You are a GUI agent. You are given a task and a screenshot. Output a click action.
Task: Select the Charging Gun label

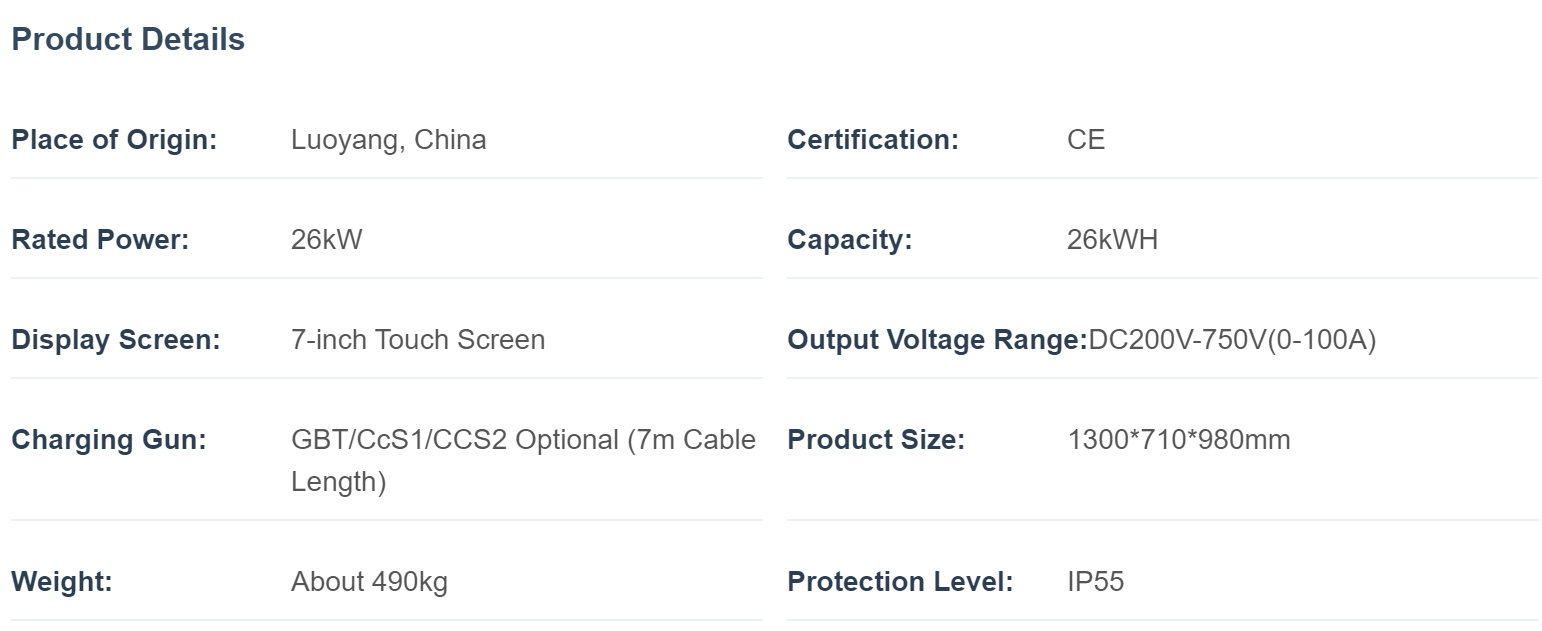109,440
